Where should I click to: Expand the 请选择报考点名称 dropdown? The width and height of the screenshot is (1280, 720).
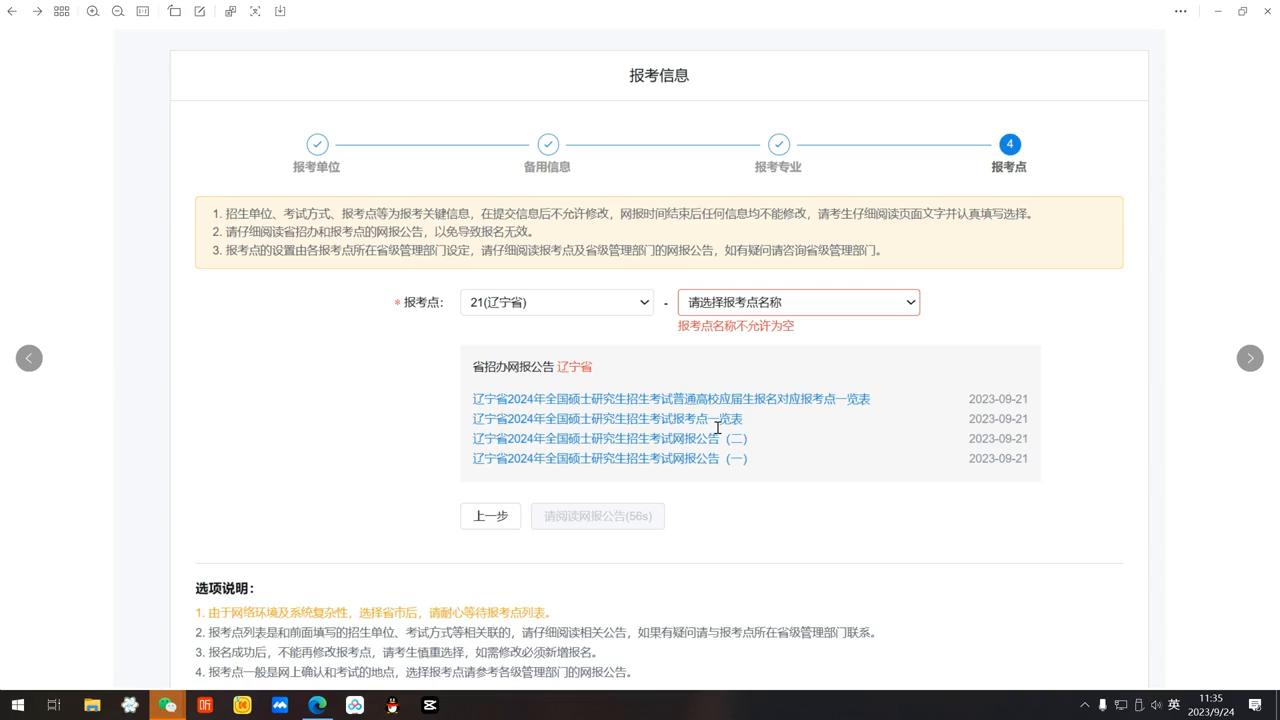(797, 302)
